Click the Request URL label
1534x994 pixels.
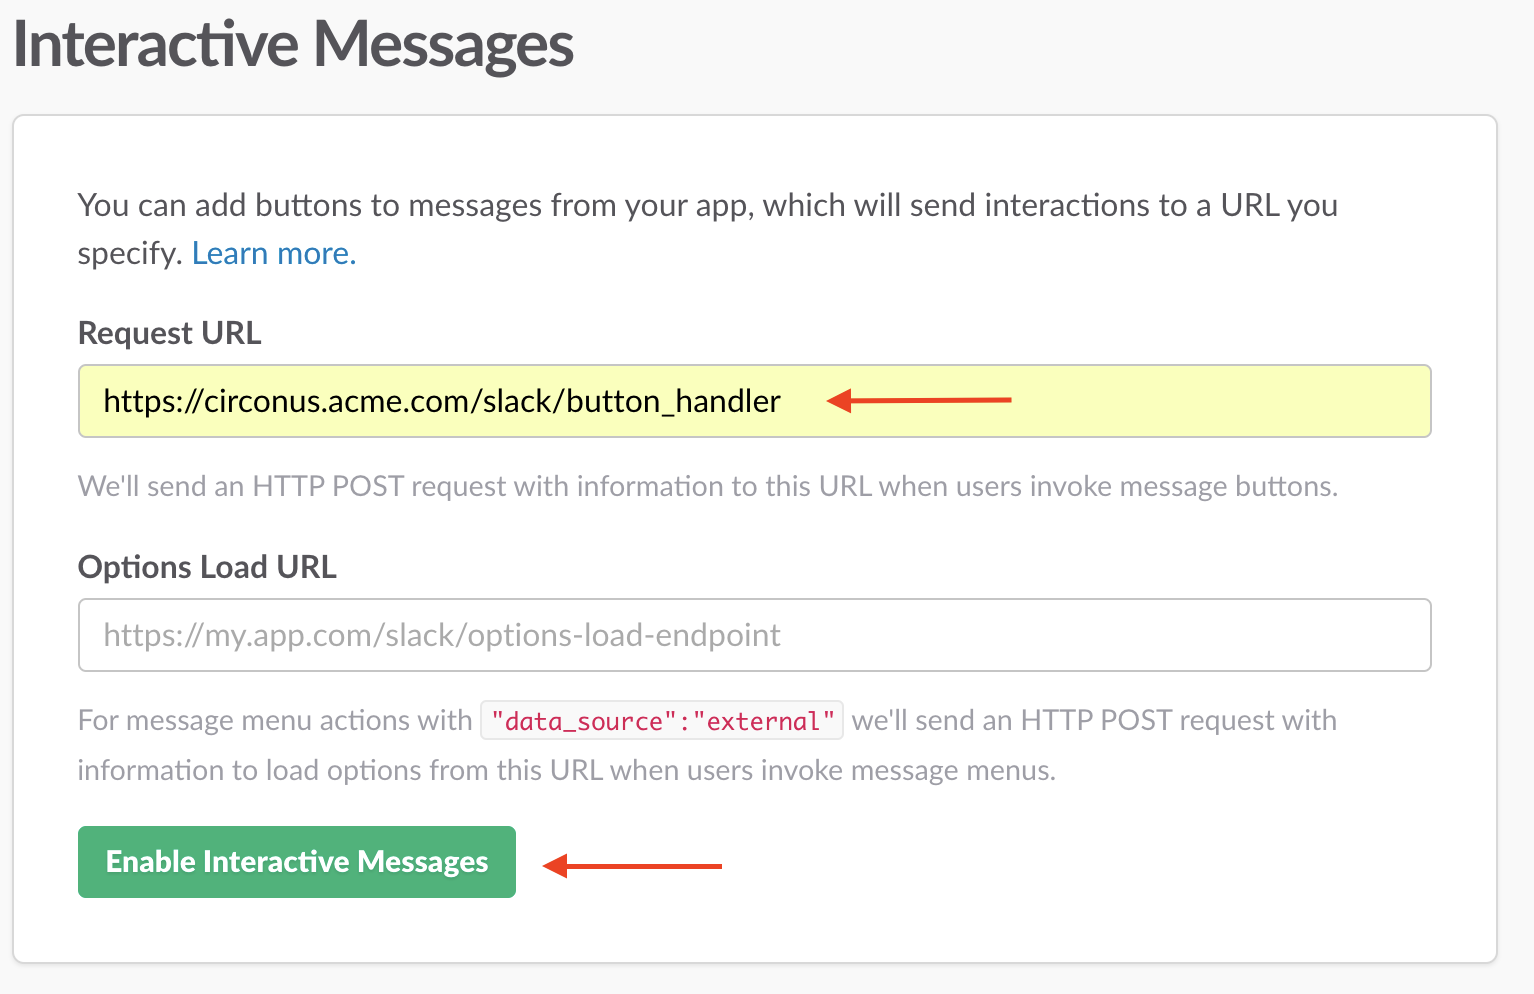168,333
